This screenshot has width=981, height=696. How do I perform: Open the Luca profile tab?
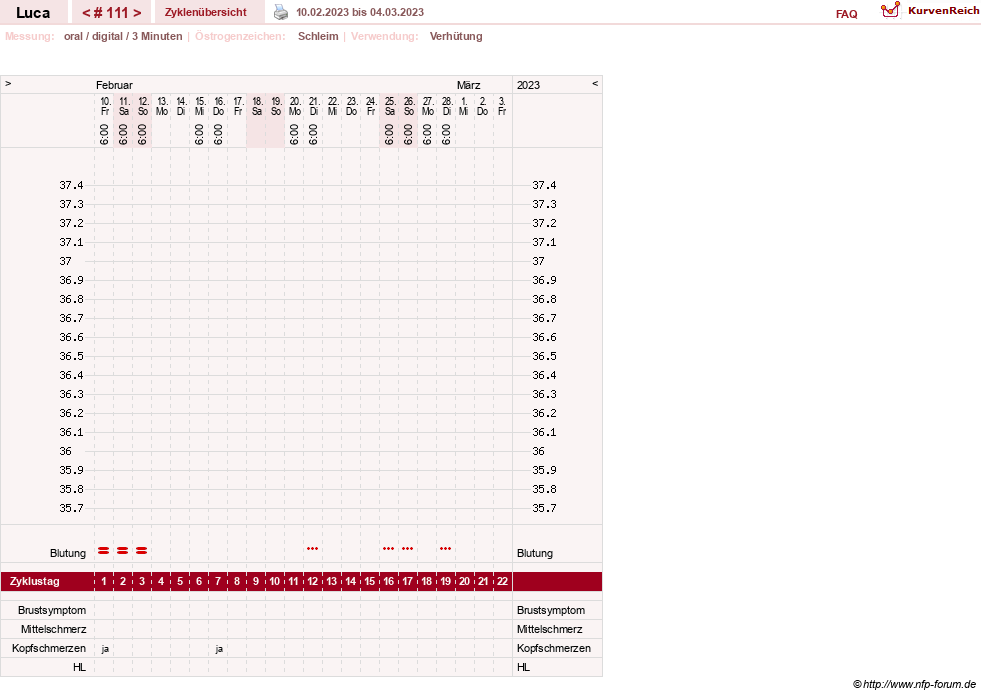pyautogui.click(x=33, y=12)
